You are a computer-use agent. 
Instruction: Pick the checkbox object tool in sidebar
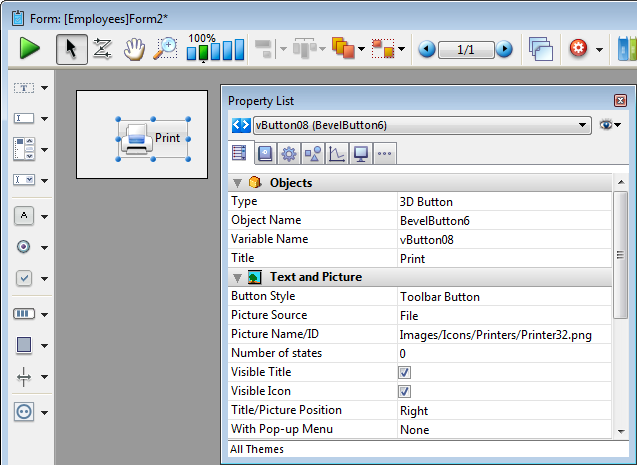click(25, 278)
